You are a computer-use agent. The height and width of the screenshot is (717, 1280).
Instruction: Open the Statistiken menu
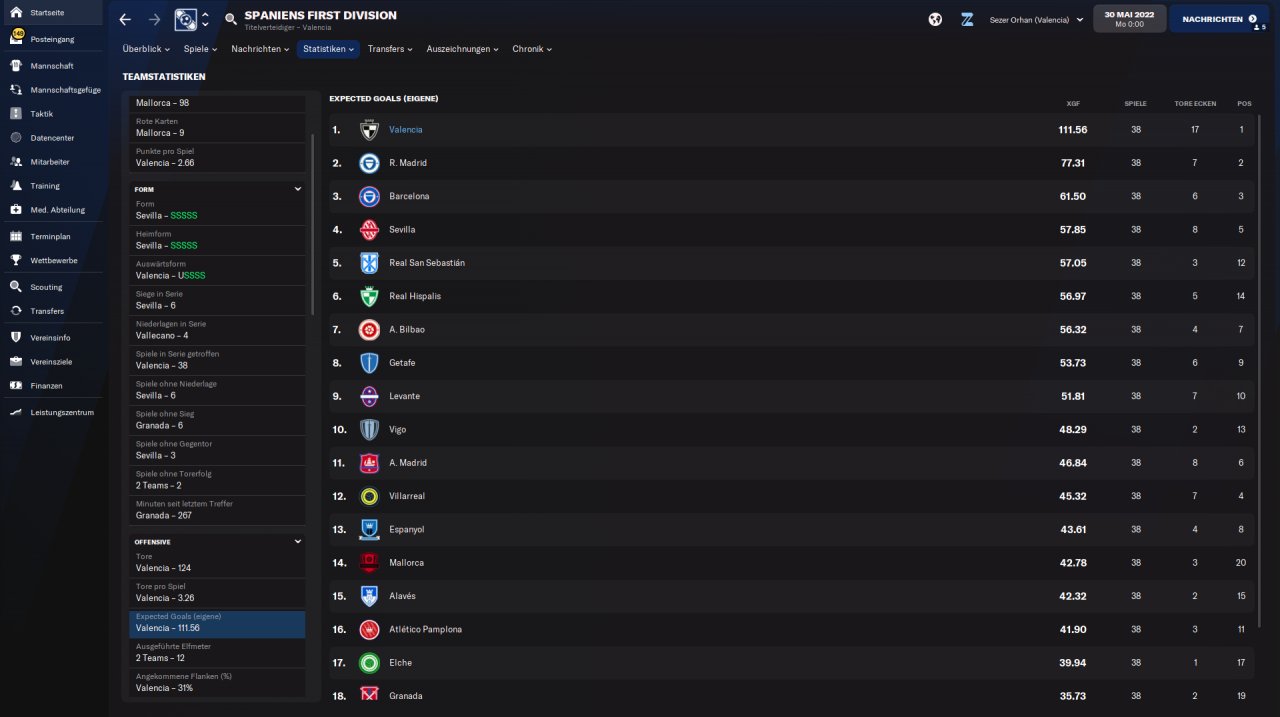pyautogui.click(x=328, y=49)
